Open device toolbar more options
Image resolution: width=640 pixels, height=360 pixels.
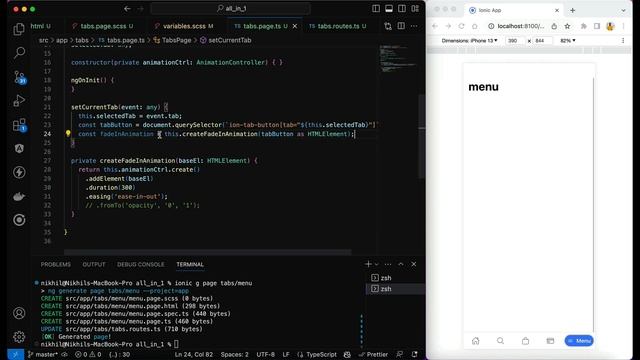(623, 41)
